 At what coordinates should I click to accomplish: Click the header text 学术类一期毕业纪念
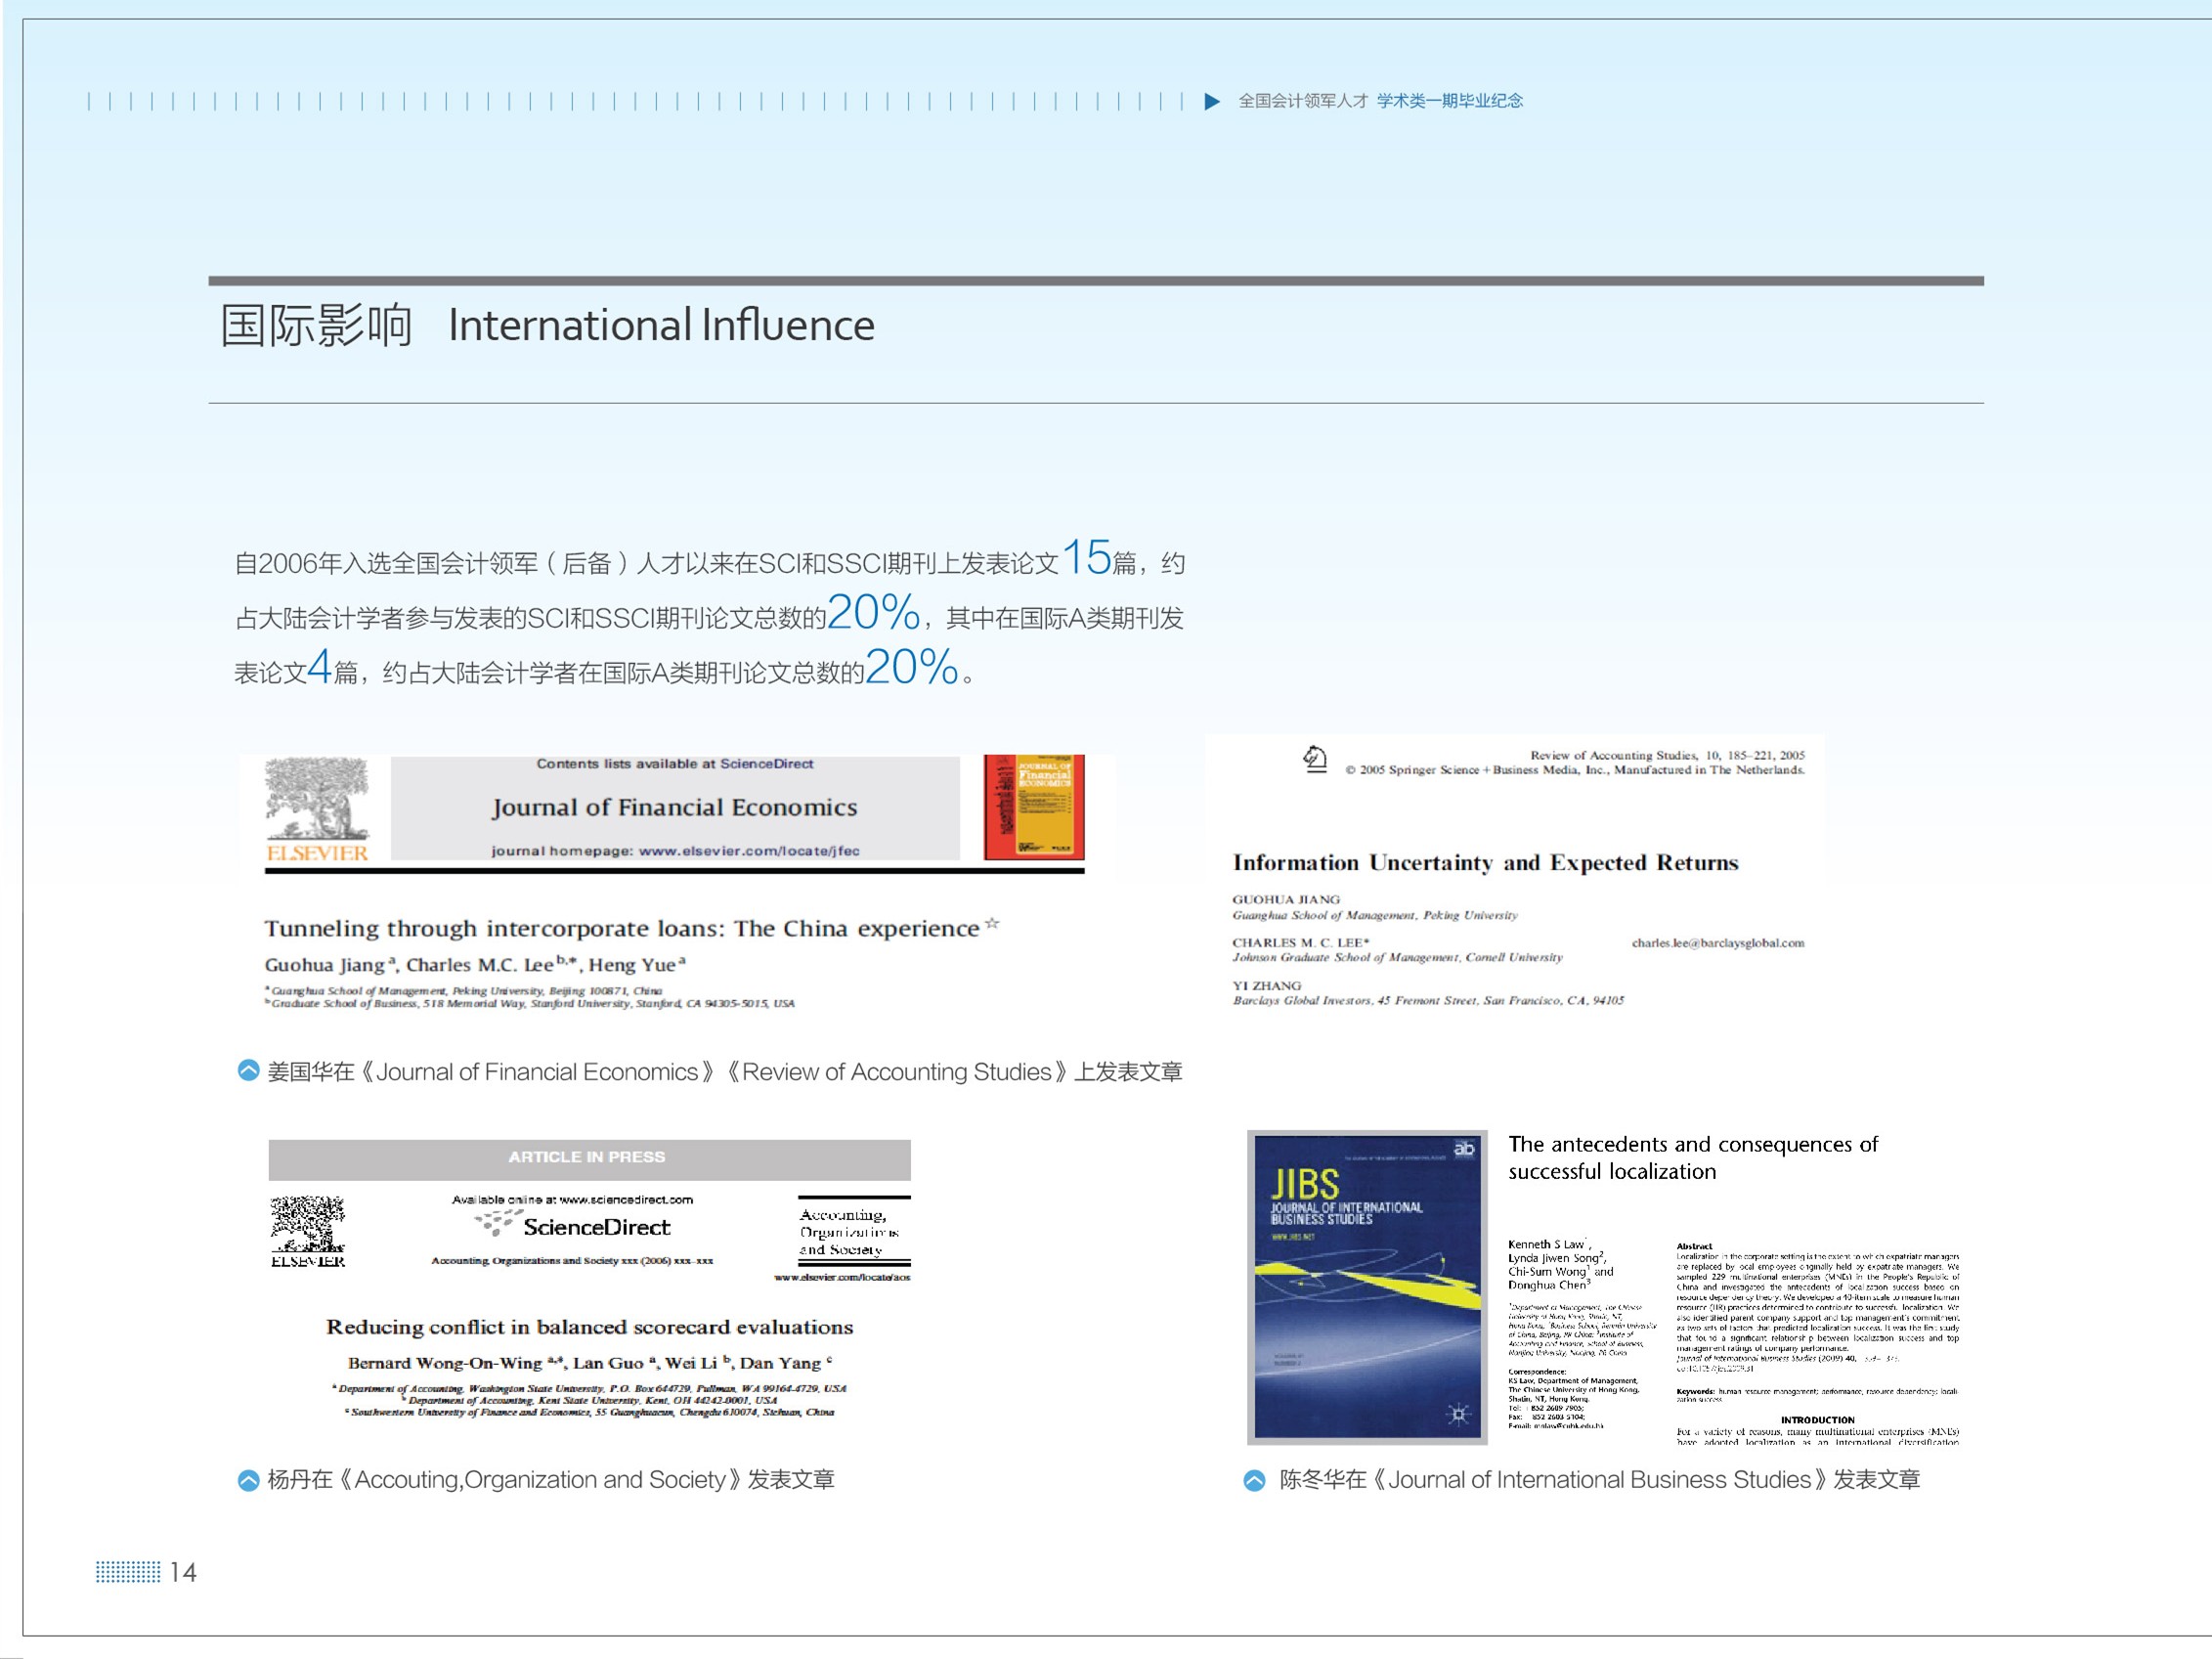point(1450,101)
